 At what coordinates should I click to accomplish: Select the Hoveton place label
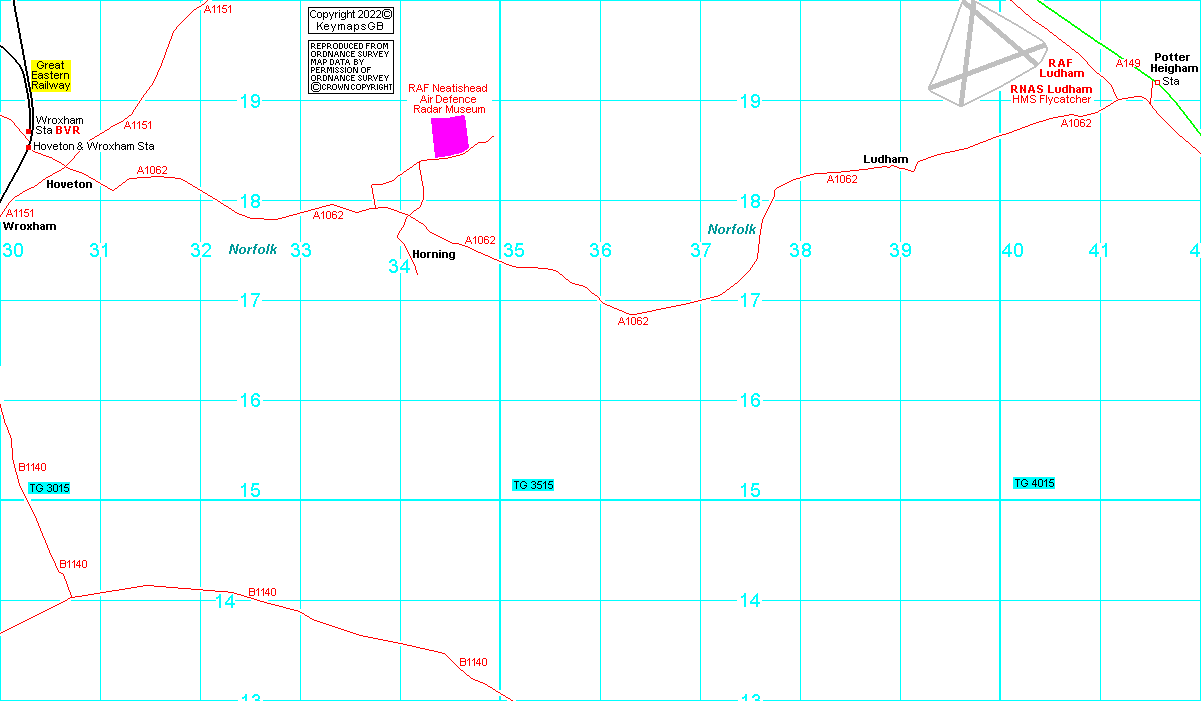point(69,184)
